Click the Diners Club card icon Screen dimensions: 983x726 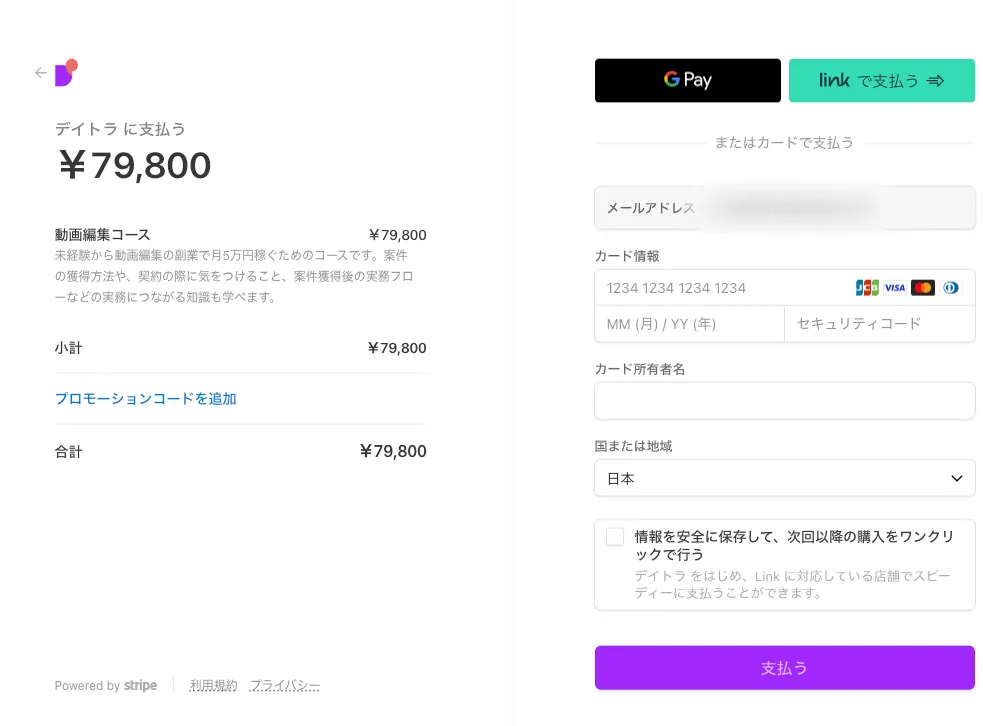[950, 288]
